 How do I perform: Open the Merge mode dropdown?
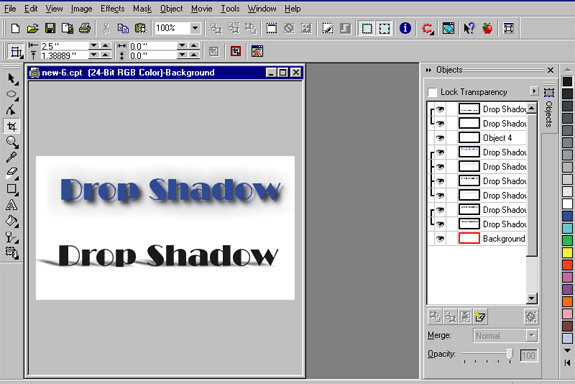coord(531,335)
